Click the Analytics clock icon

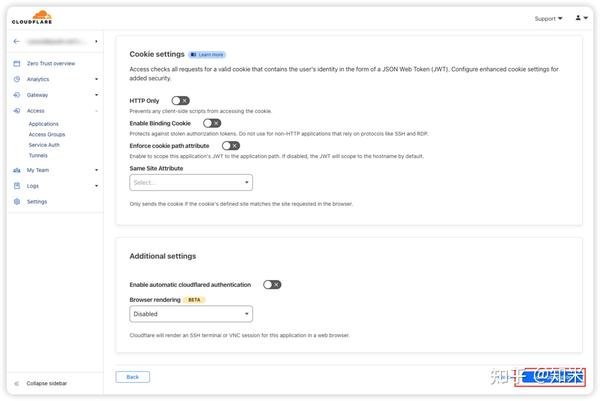point(16,79)
